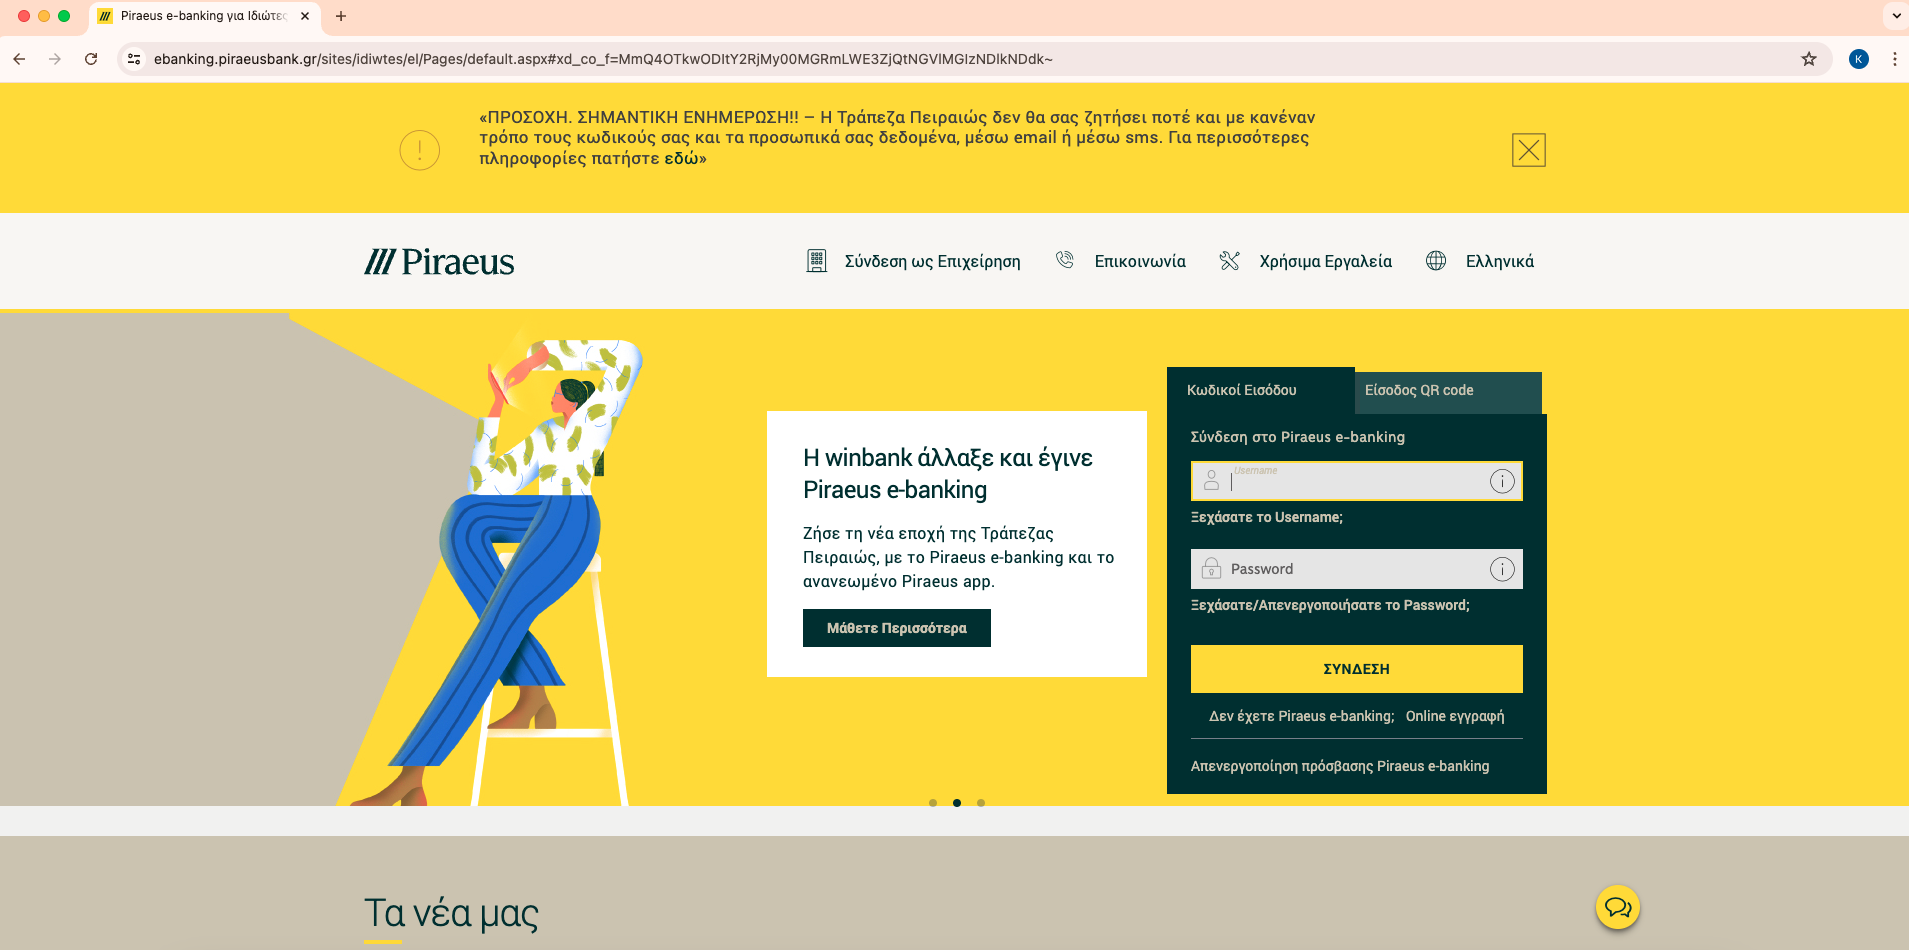
Task: Open the Online εγγραφή link
Action: pyautogui.click(x=1455, y=716)
